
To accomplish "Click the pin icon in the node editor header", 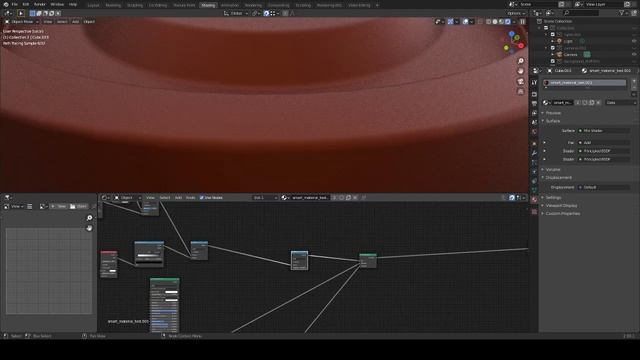I will point(364,198).
